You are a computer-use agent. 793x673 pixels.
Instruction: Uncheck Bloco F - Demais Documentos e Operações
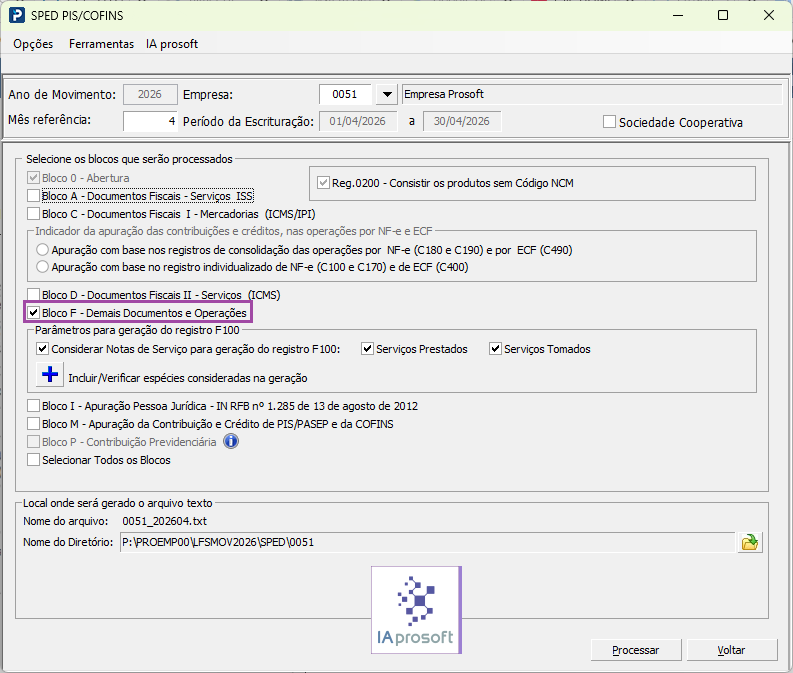pyautogui.click(x=34, y=313)
